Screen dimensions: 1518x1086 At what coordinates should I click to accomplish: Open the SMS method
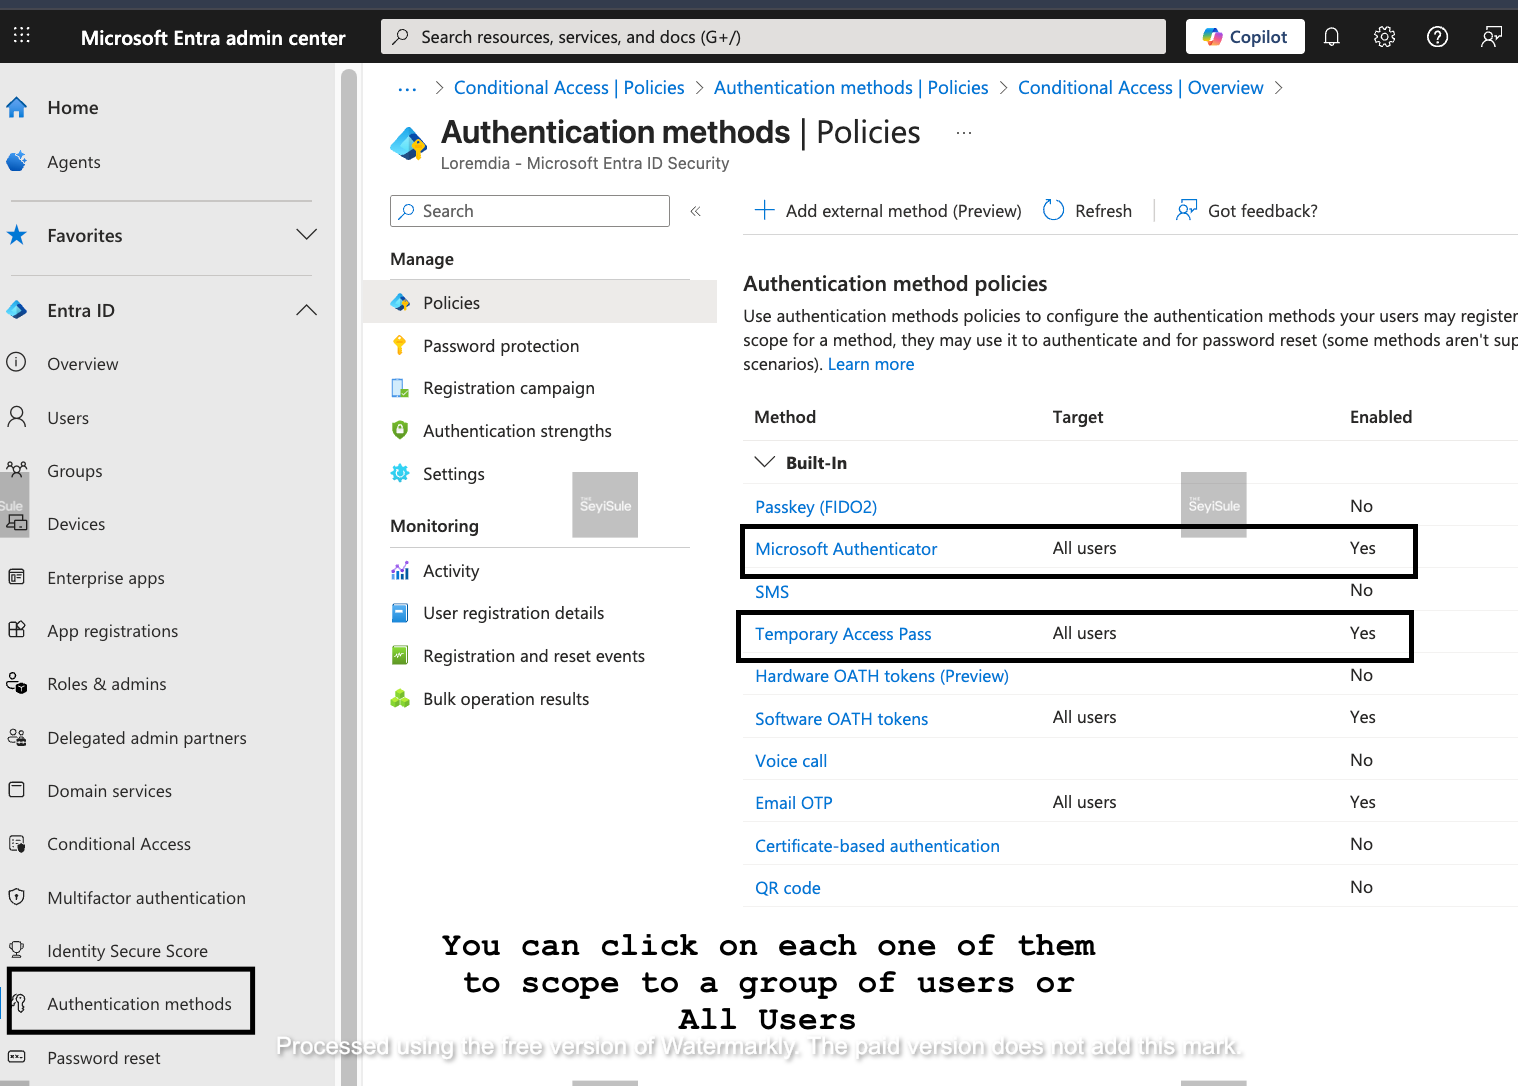[772, 592]
